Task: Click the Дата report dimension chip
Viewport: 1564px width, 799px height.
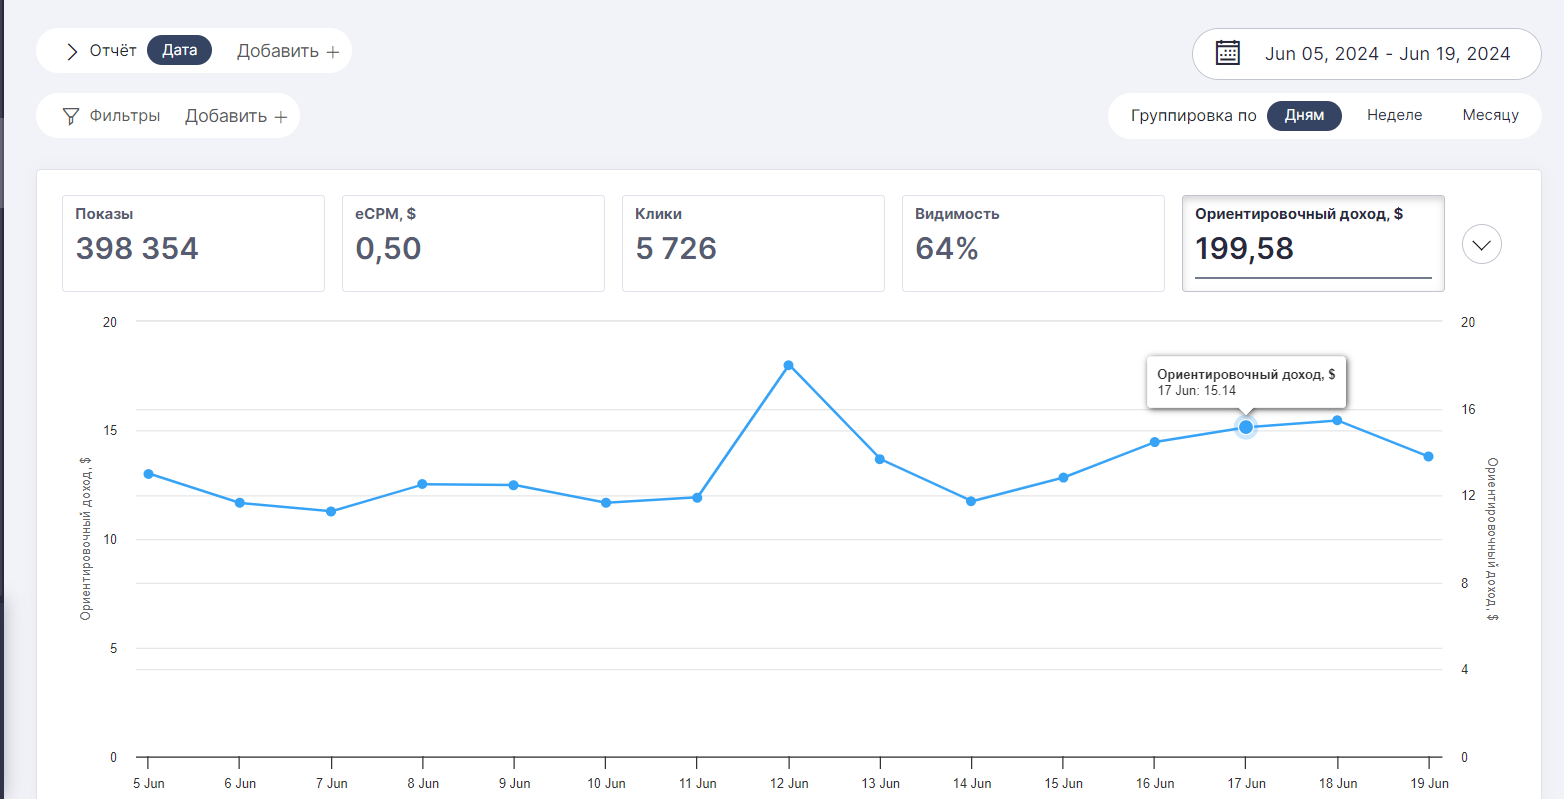Action: 179,50
